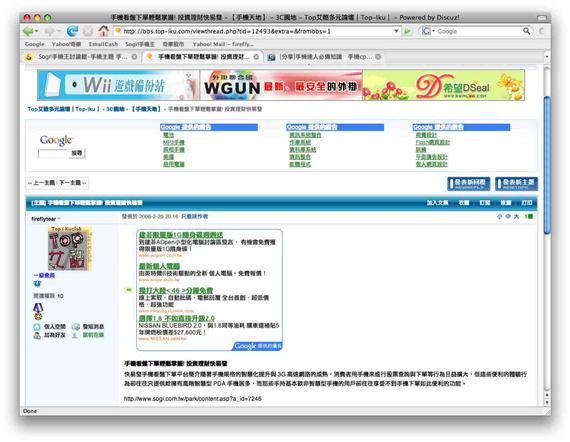The image size is (570, 442).
Task: Expand the fireflytear username dropdown
Action: click(x=59, y=219)
